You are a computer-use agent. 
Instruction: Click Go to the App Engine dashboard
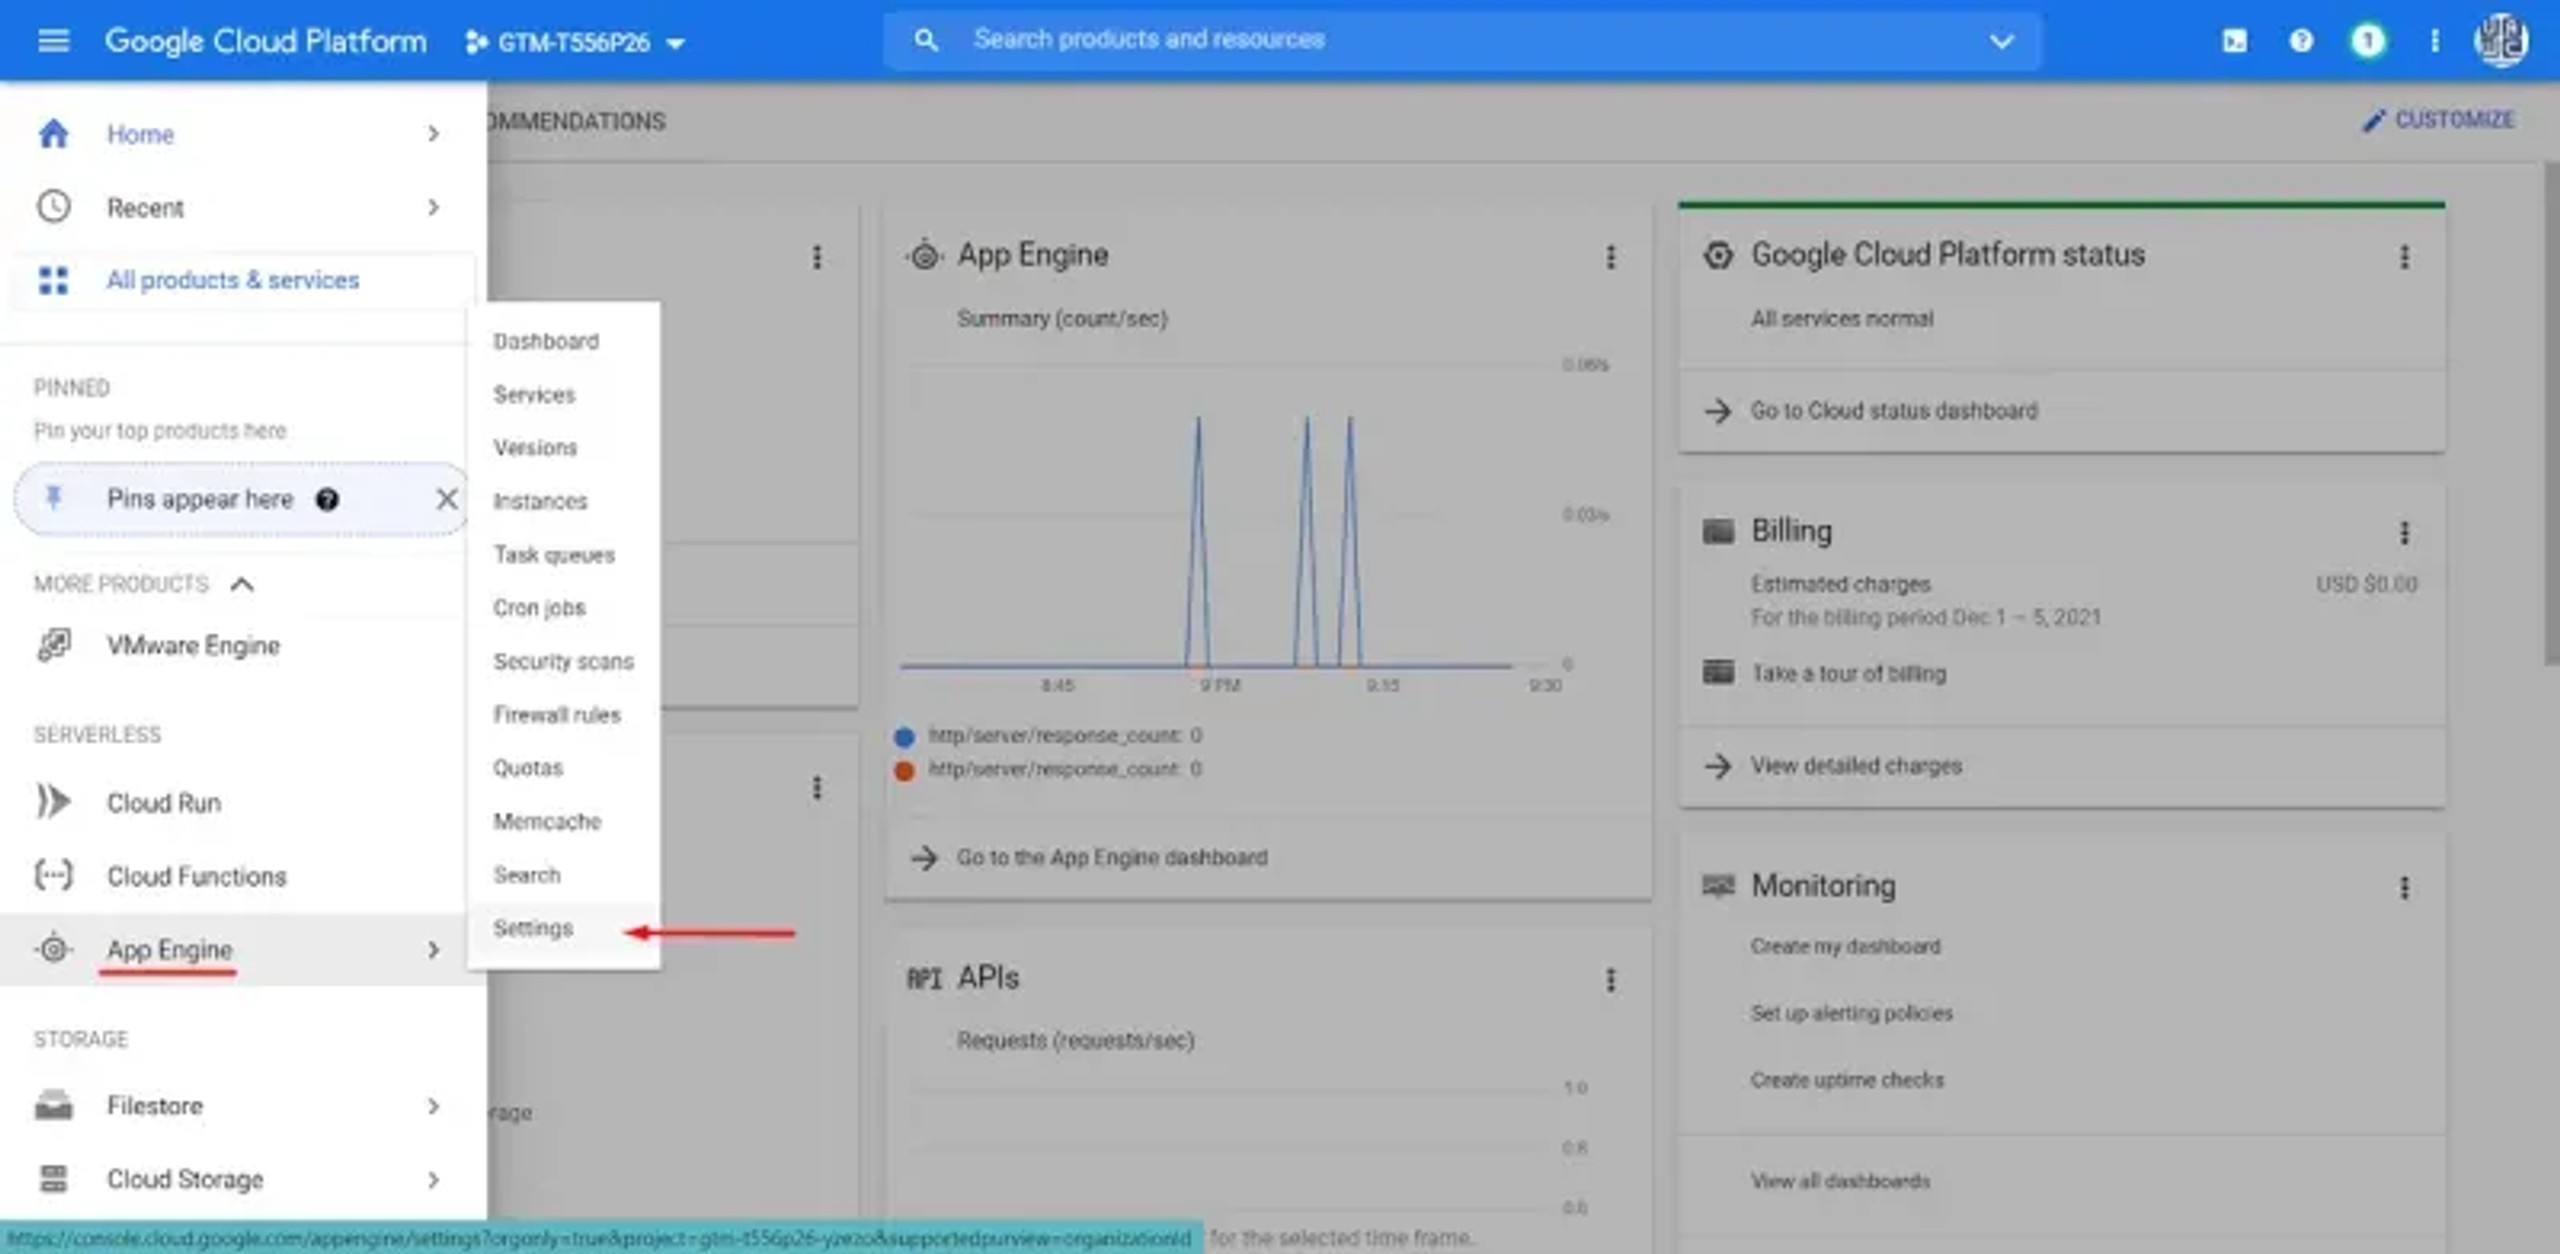click(1111, 857)
